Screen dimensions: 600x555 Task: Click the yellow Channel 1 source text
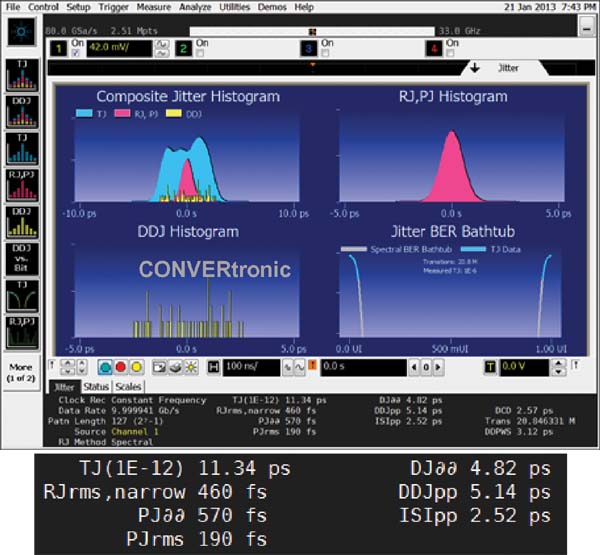135,432
